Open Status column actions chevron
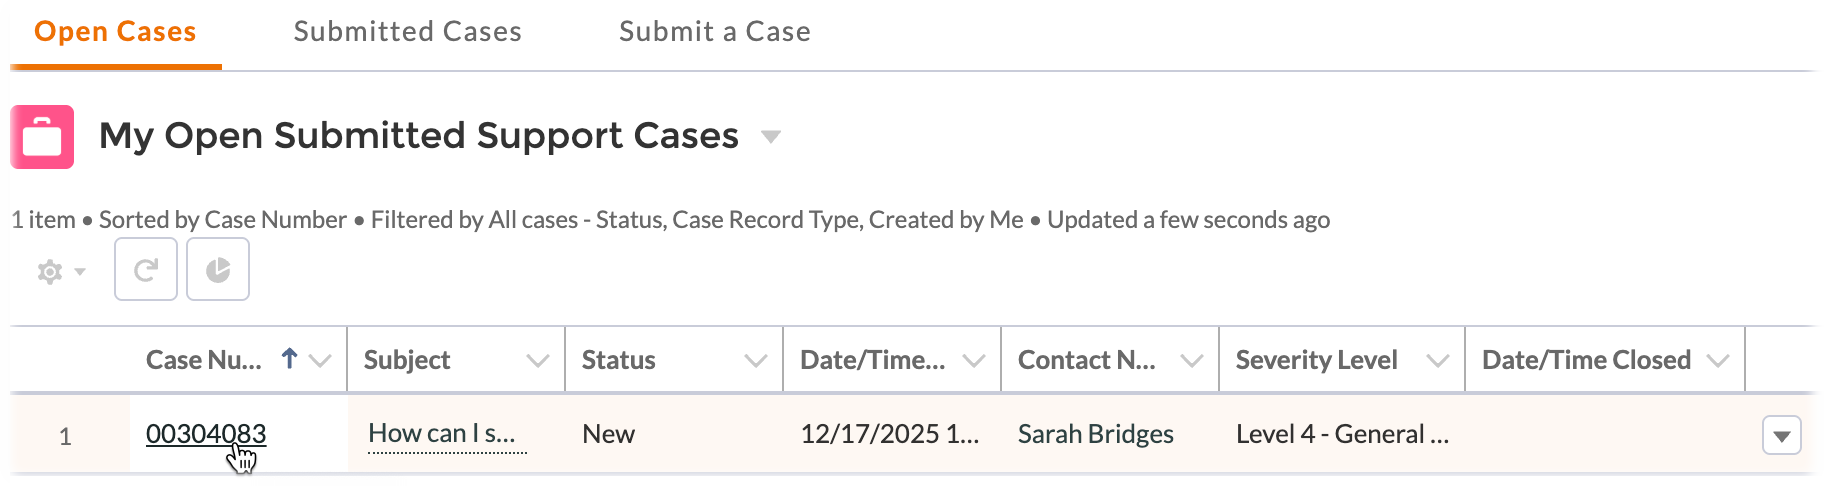This screenshot has width=1824, height=486. tap(756, 361)
